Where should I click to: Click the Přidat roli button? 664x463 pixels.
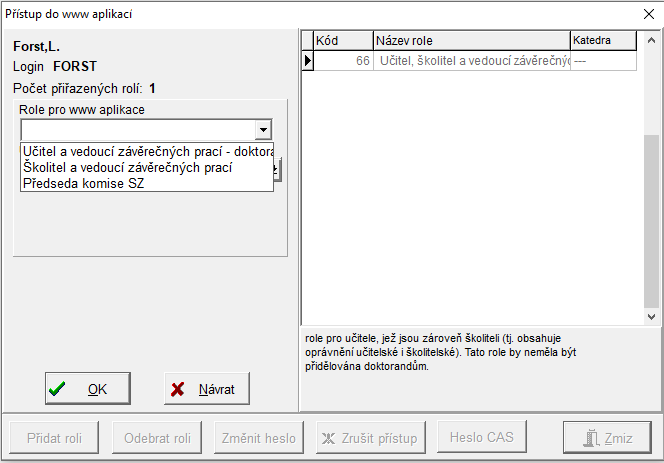tap(55, 438)
